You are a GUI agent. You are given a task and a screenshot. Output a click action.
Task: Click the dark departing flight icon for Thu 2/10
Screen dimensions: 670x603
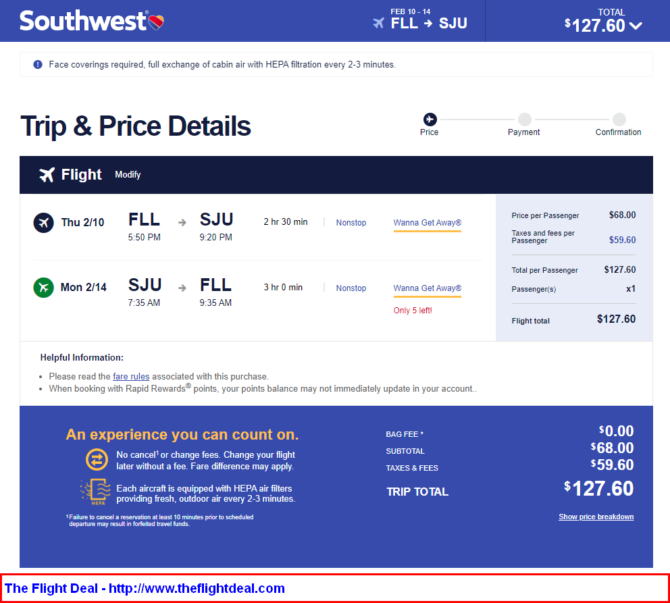pos(44,223)
